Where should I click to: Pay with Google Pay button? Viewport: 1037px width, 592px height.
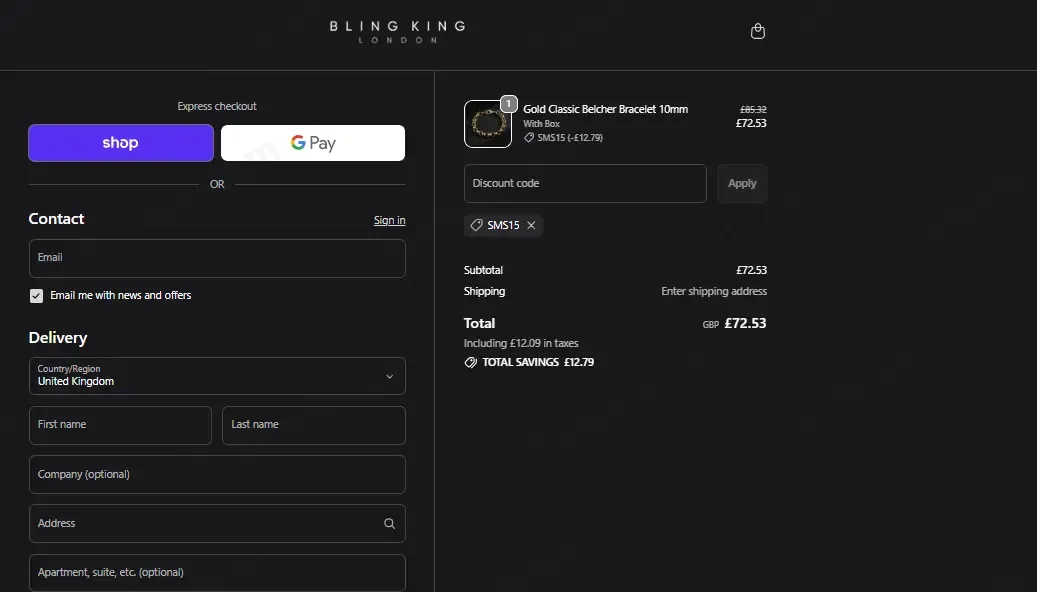click(313, 143)
